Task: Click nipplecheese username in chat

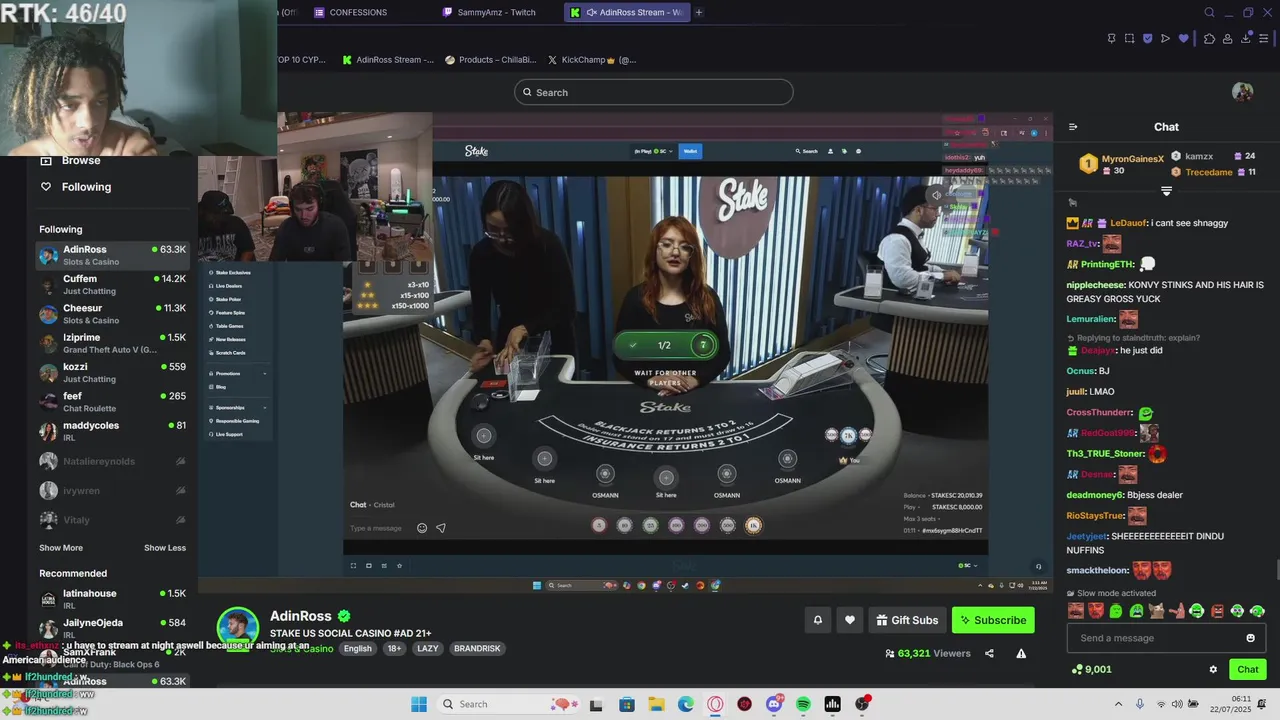Action: tap(1095, 285)
